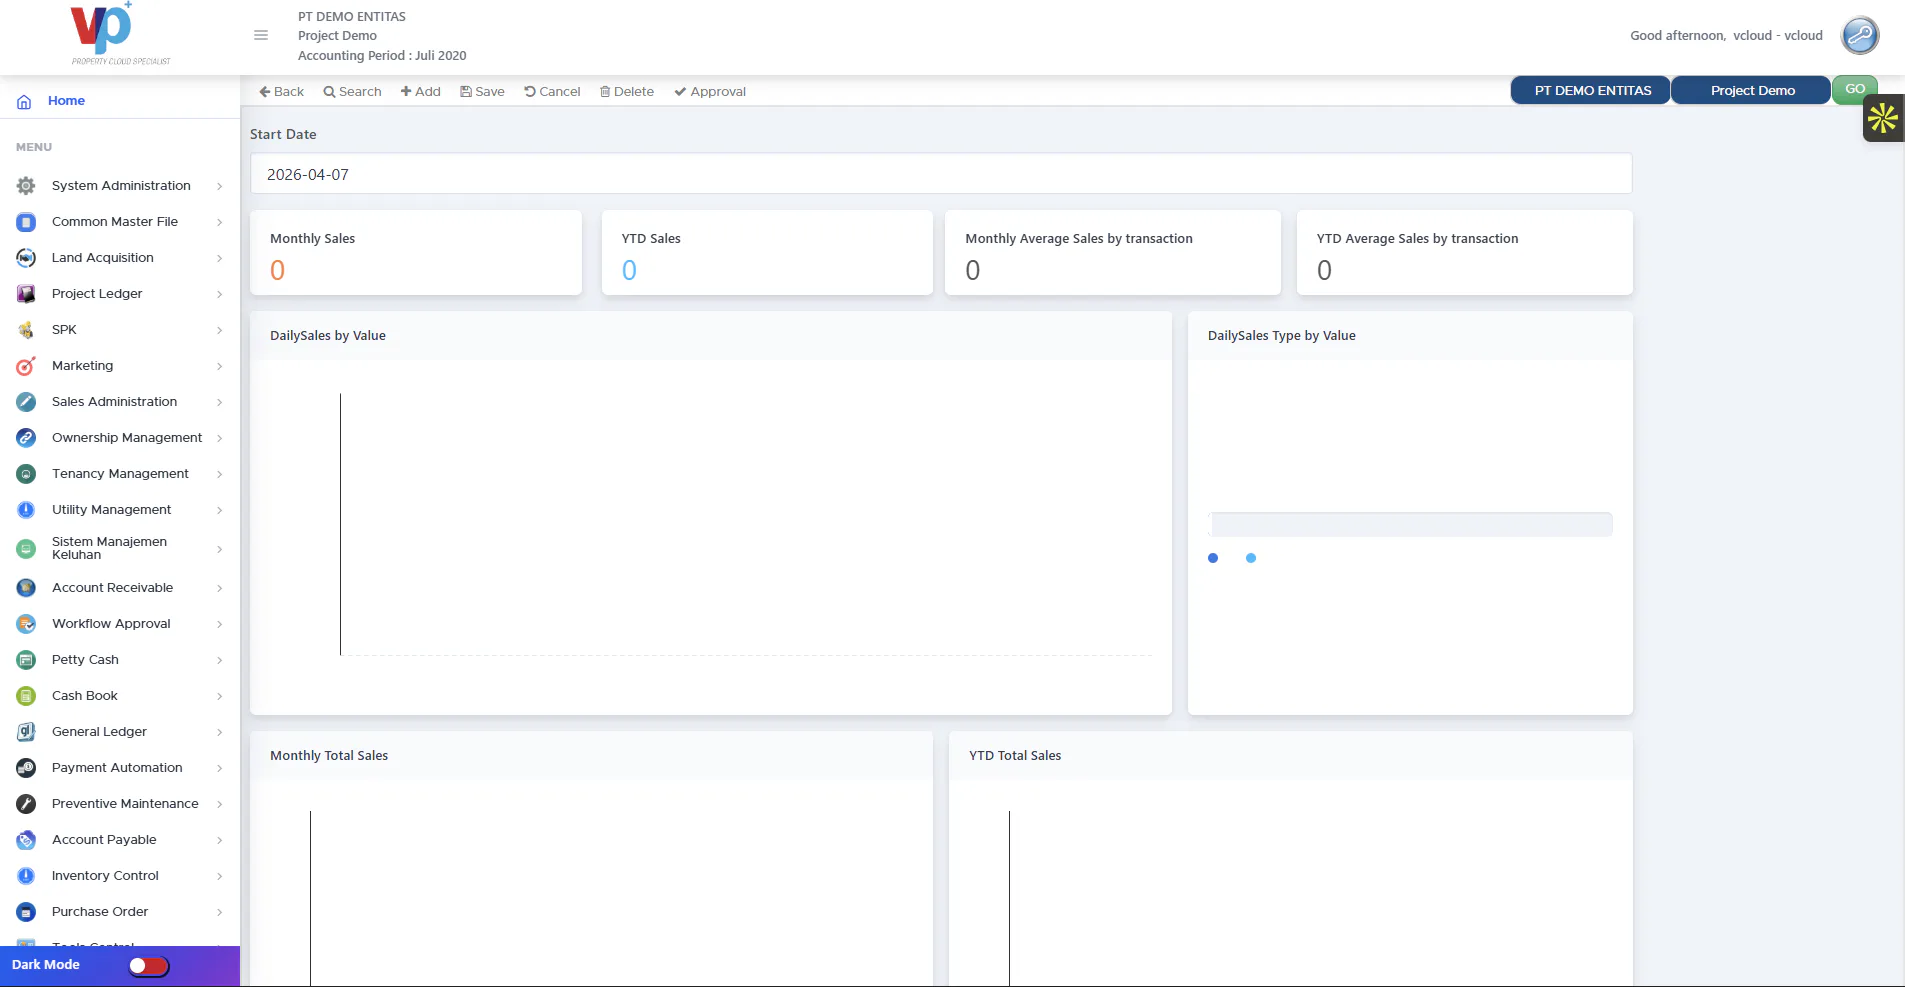Click the Preventive Maintenance wrench icon
Screen dimensions: 1905x987
(26, 804)
